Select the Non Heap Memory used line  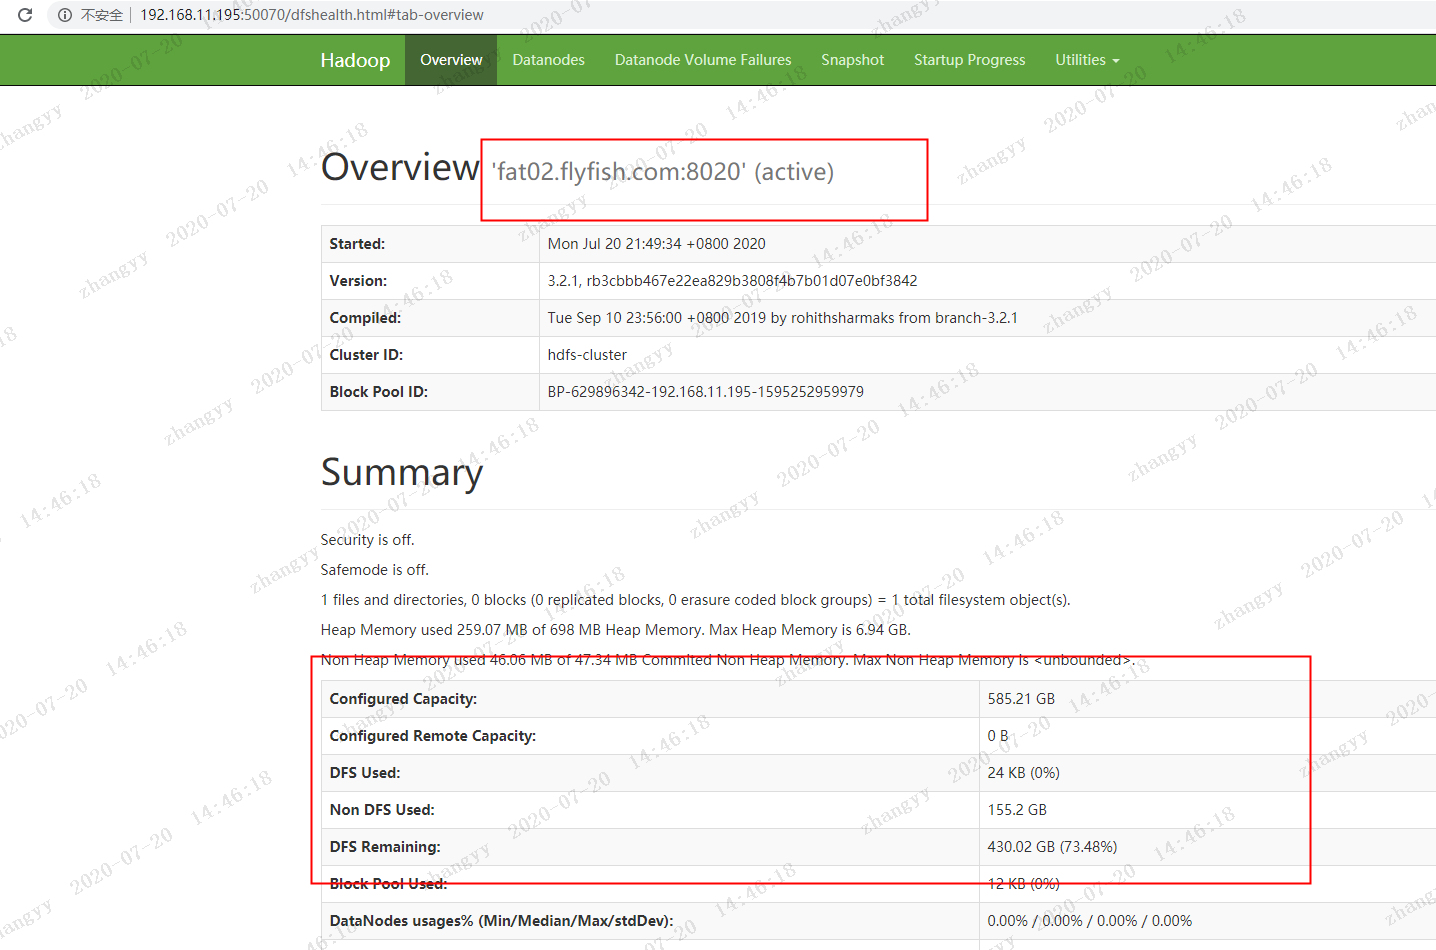coord(727,660)
